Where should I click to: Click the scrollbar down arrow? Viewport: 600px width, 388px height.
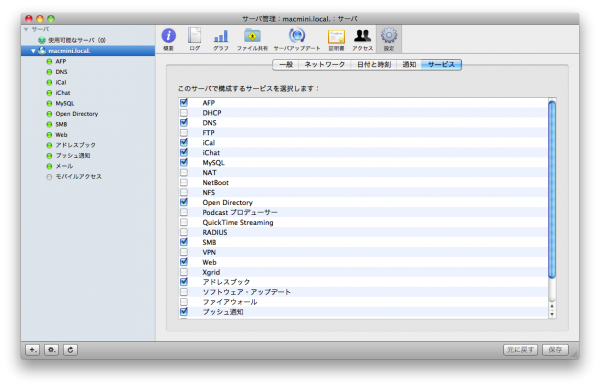(x=552, y=314)
